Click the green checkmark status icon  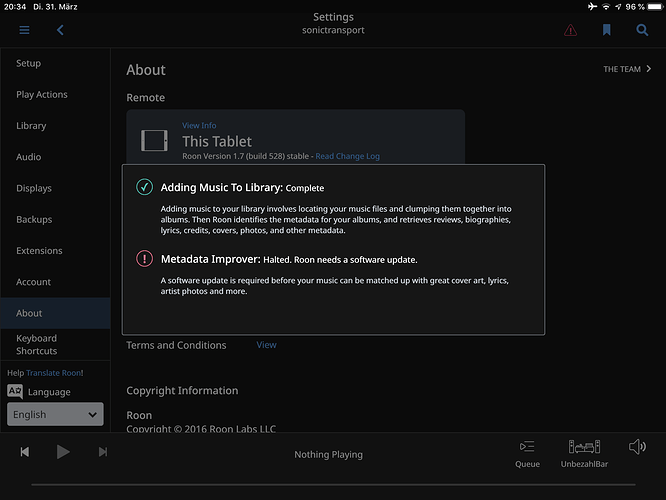(x=144, y=187)
